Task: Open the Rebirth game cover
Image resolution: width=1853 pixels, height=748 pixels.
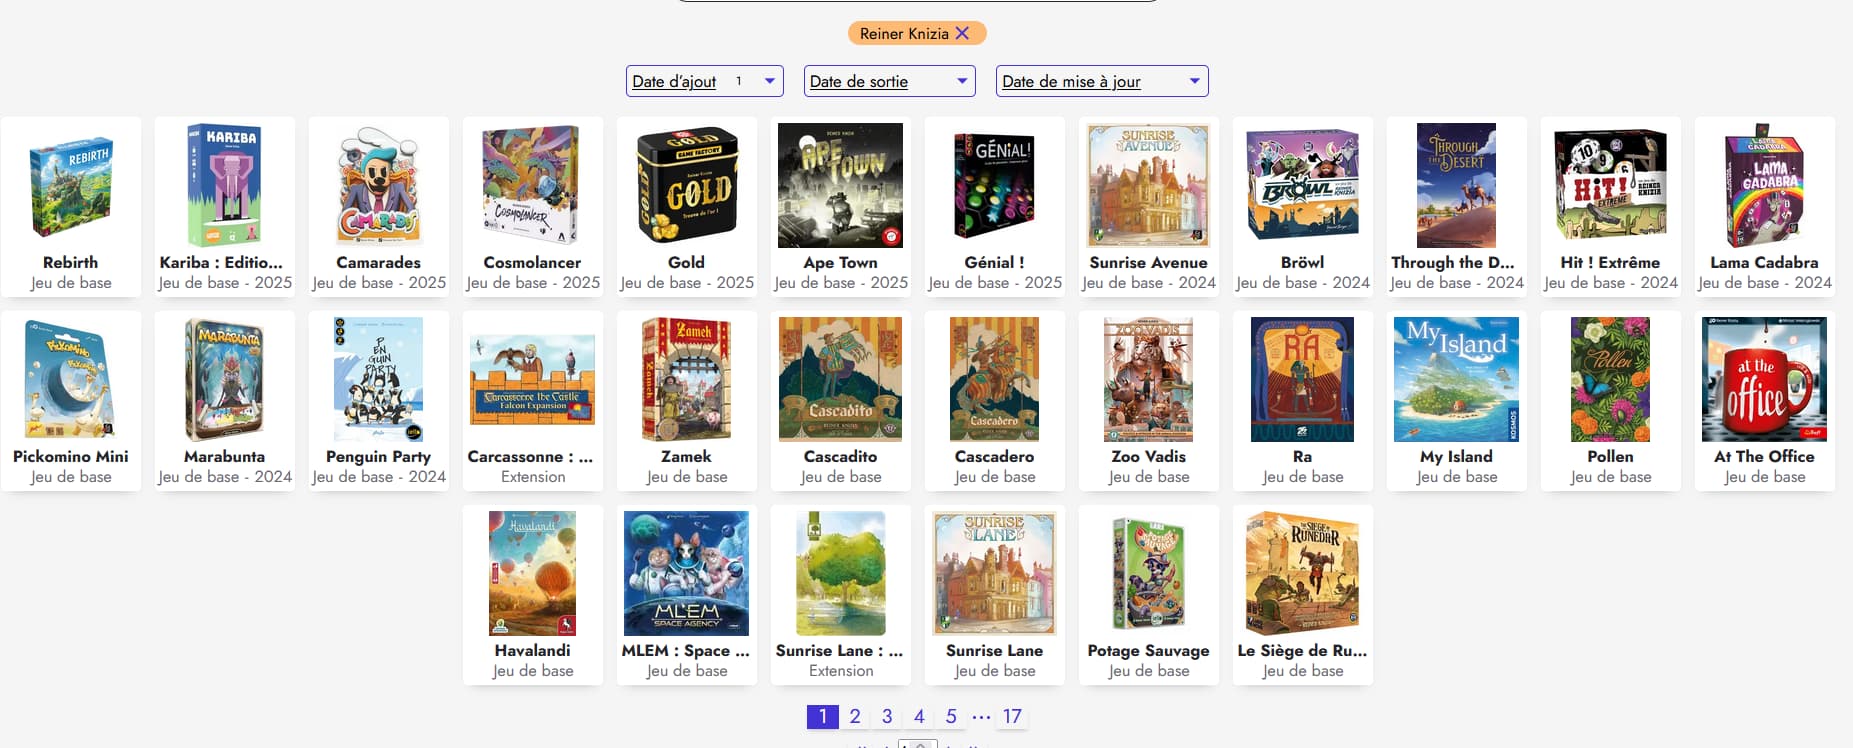Action: [71, 186]
